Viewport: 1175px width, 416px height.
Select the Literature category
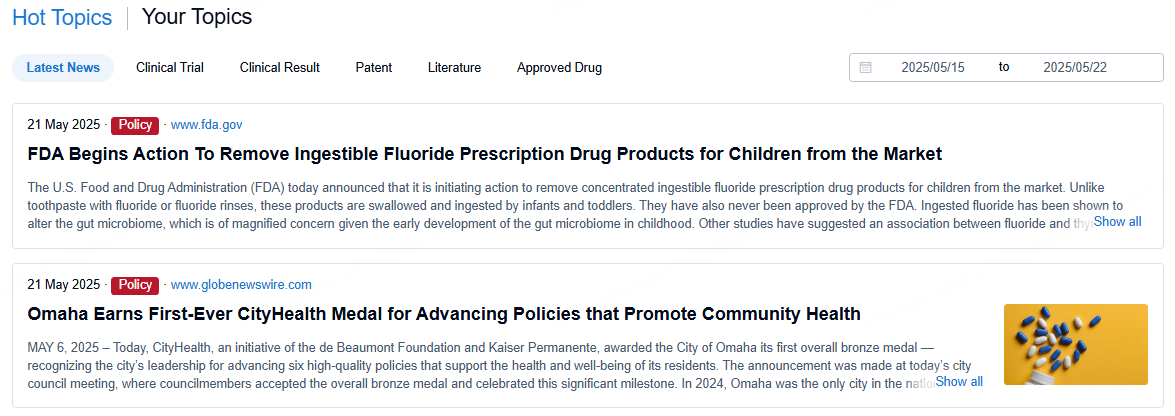(x=454, y=68)
